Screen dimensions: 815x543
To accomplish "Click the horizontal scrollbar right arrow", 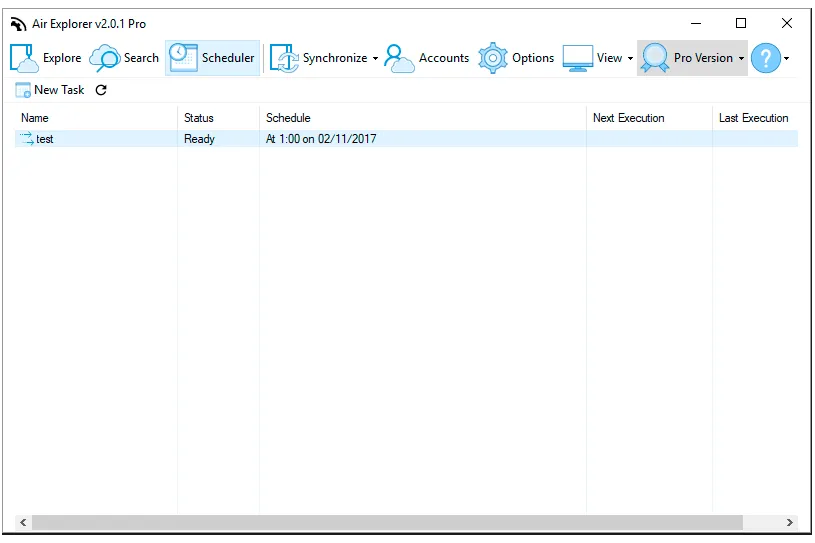I will pyautogui.click(x=789, y=522).
